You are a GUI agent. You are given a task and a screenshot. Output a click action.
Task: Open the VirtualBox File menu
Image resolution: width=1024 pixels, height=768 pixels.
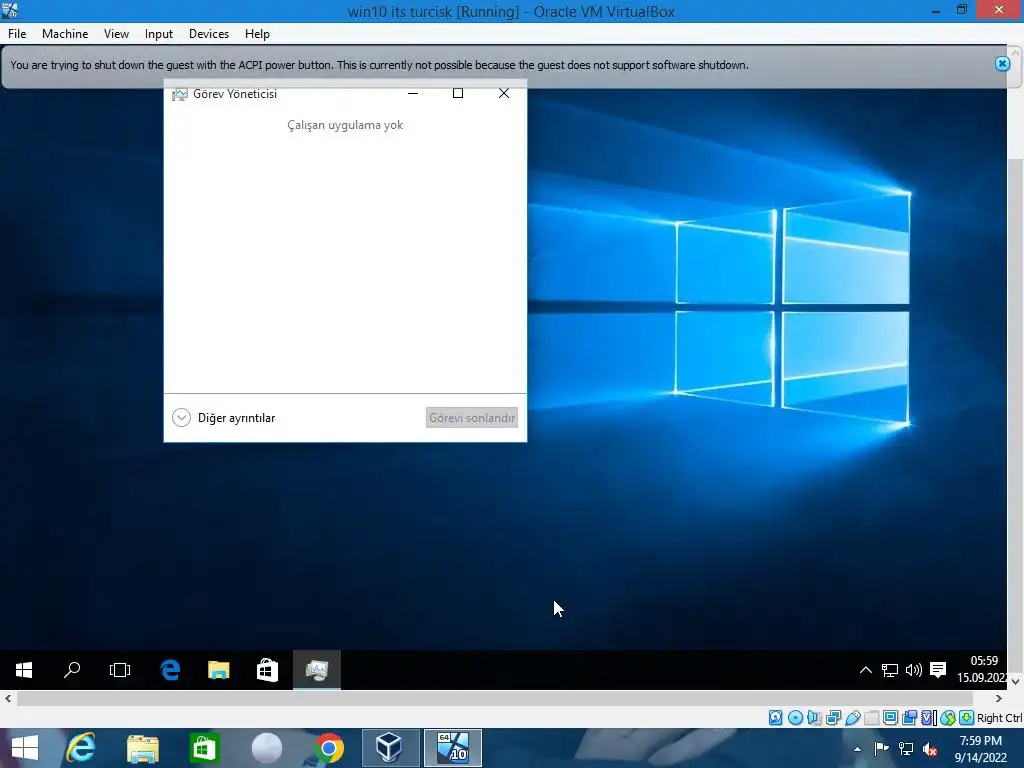point(17,34)
